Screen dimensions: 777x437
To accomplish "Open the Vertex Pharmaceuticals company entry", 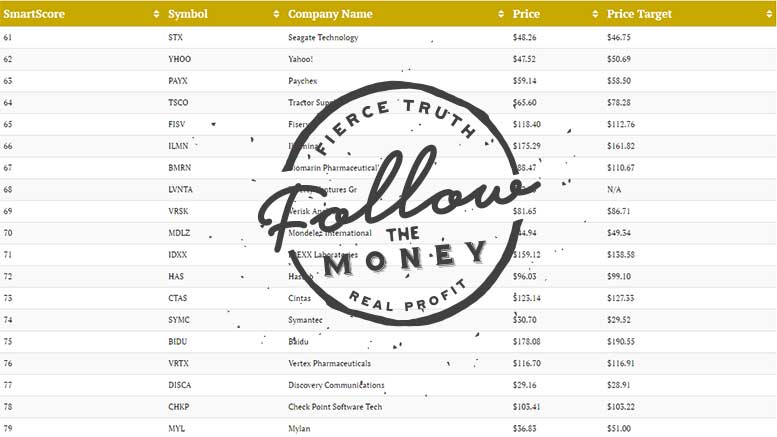I will tap(330, 363).
